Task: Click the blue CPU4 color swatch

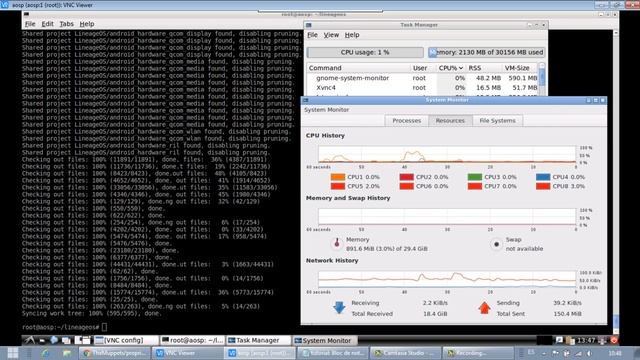Action: tap(543, 177)
